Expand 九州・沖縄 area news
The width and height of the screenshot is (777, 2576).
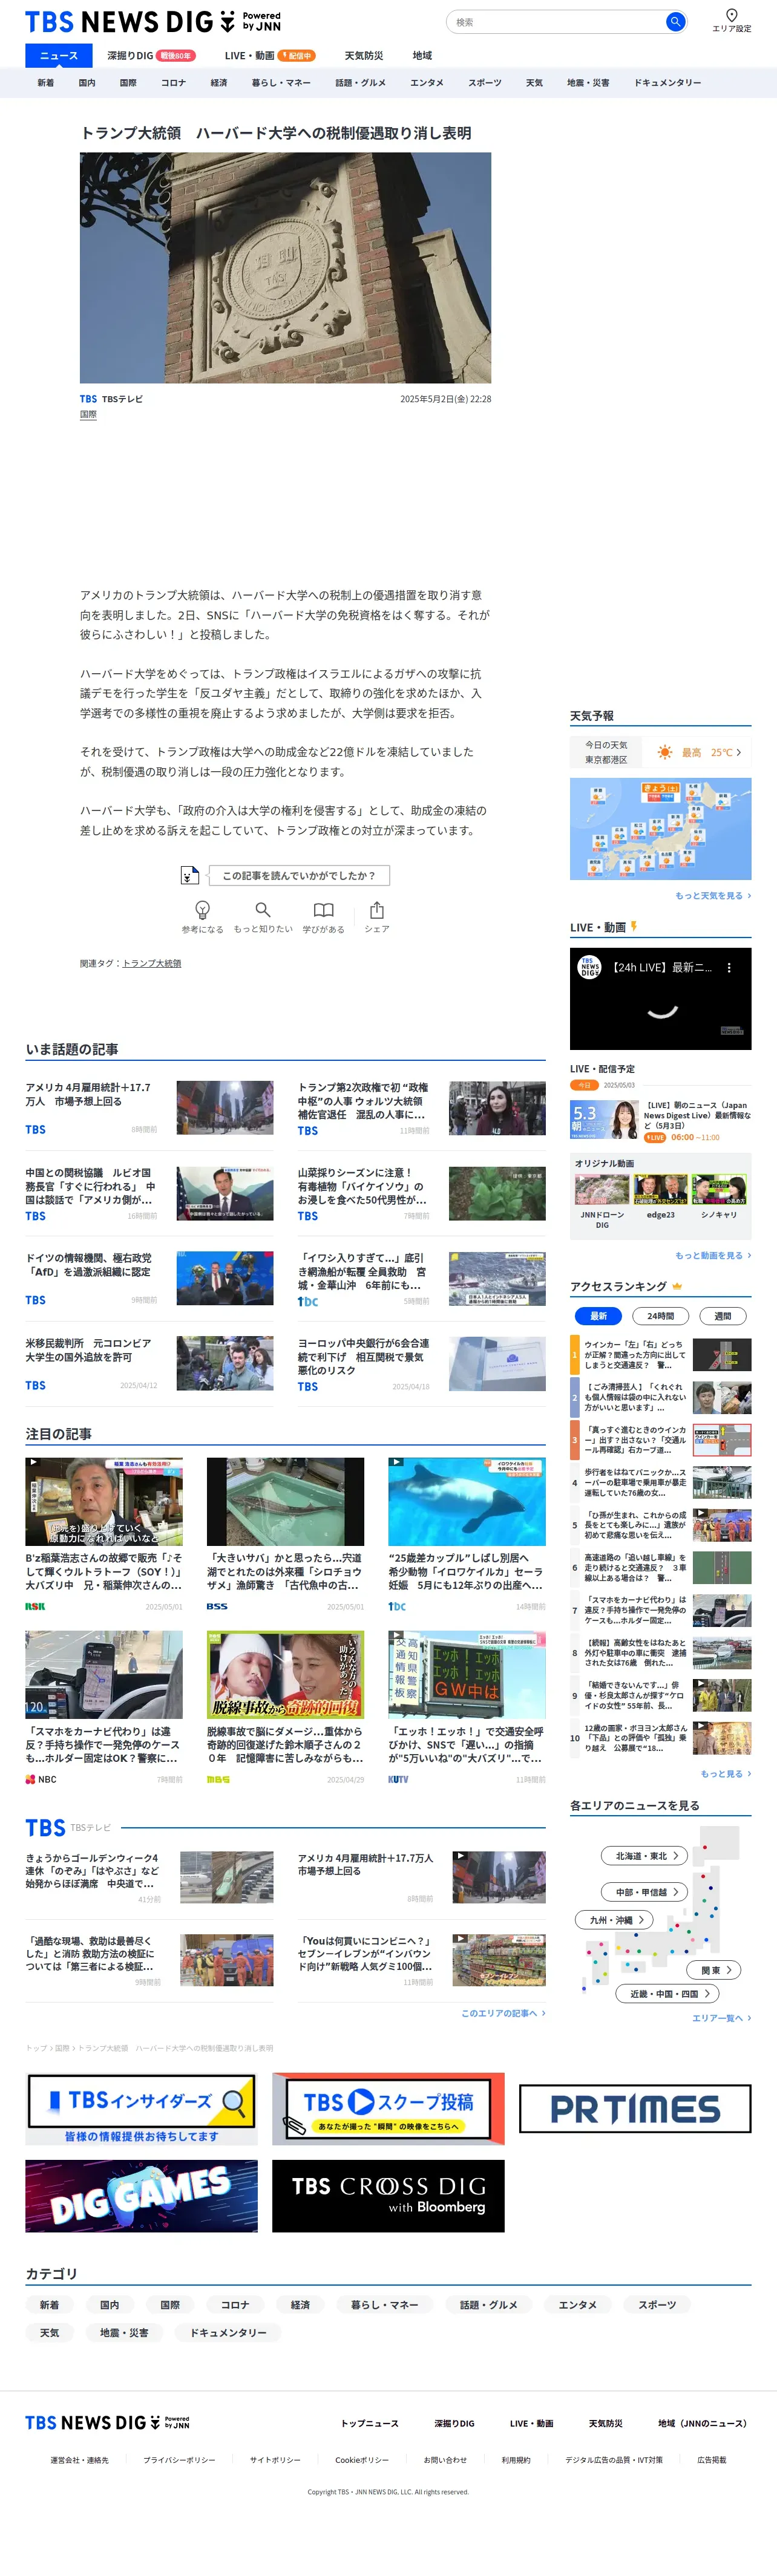pos(614,1920)
